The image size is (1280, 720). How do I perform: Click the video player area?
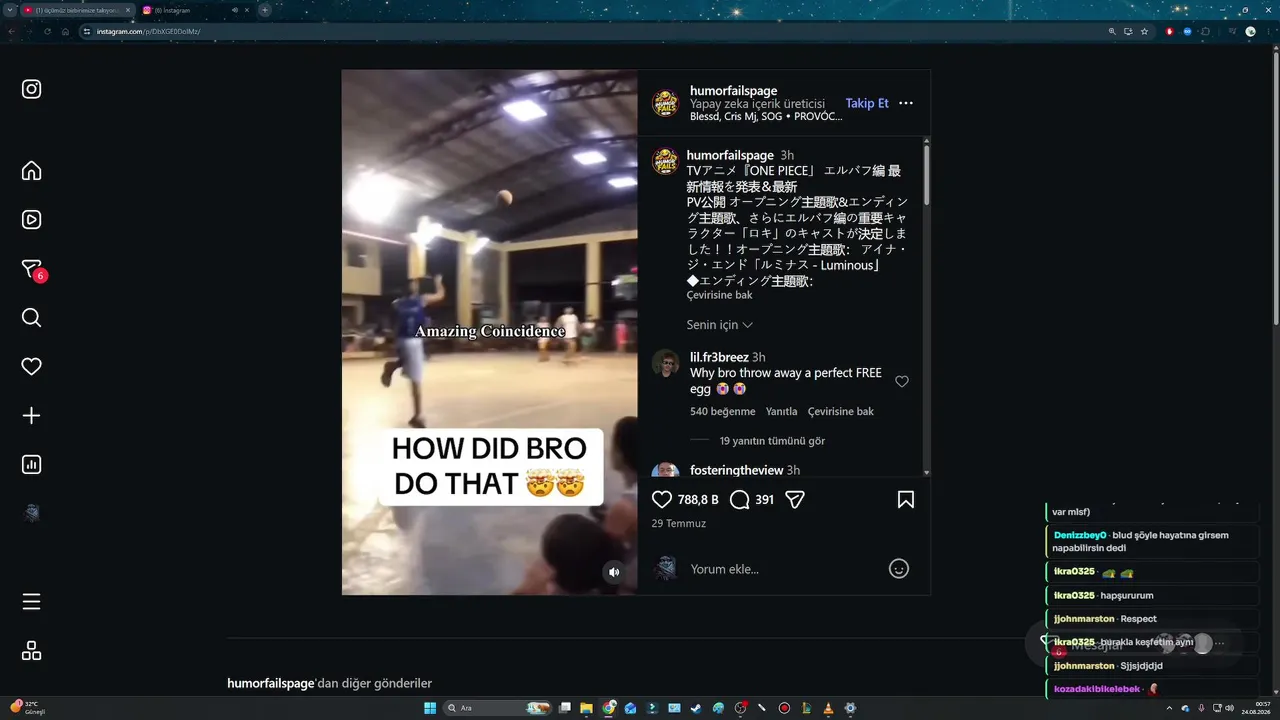click(x=490, y=332)
